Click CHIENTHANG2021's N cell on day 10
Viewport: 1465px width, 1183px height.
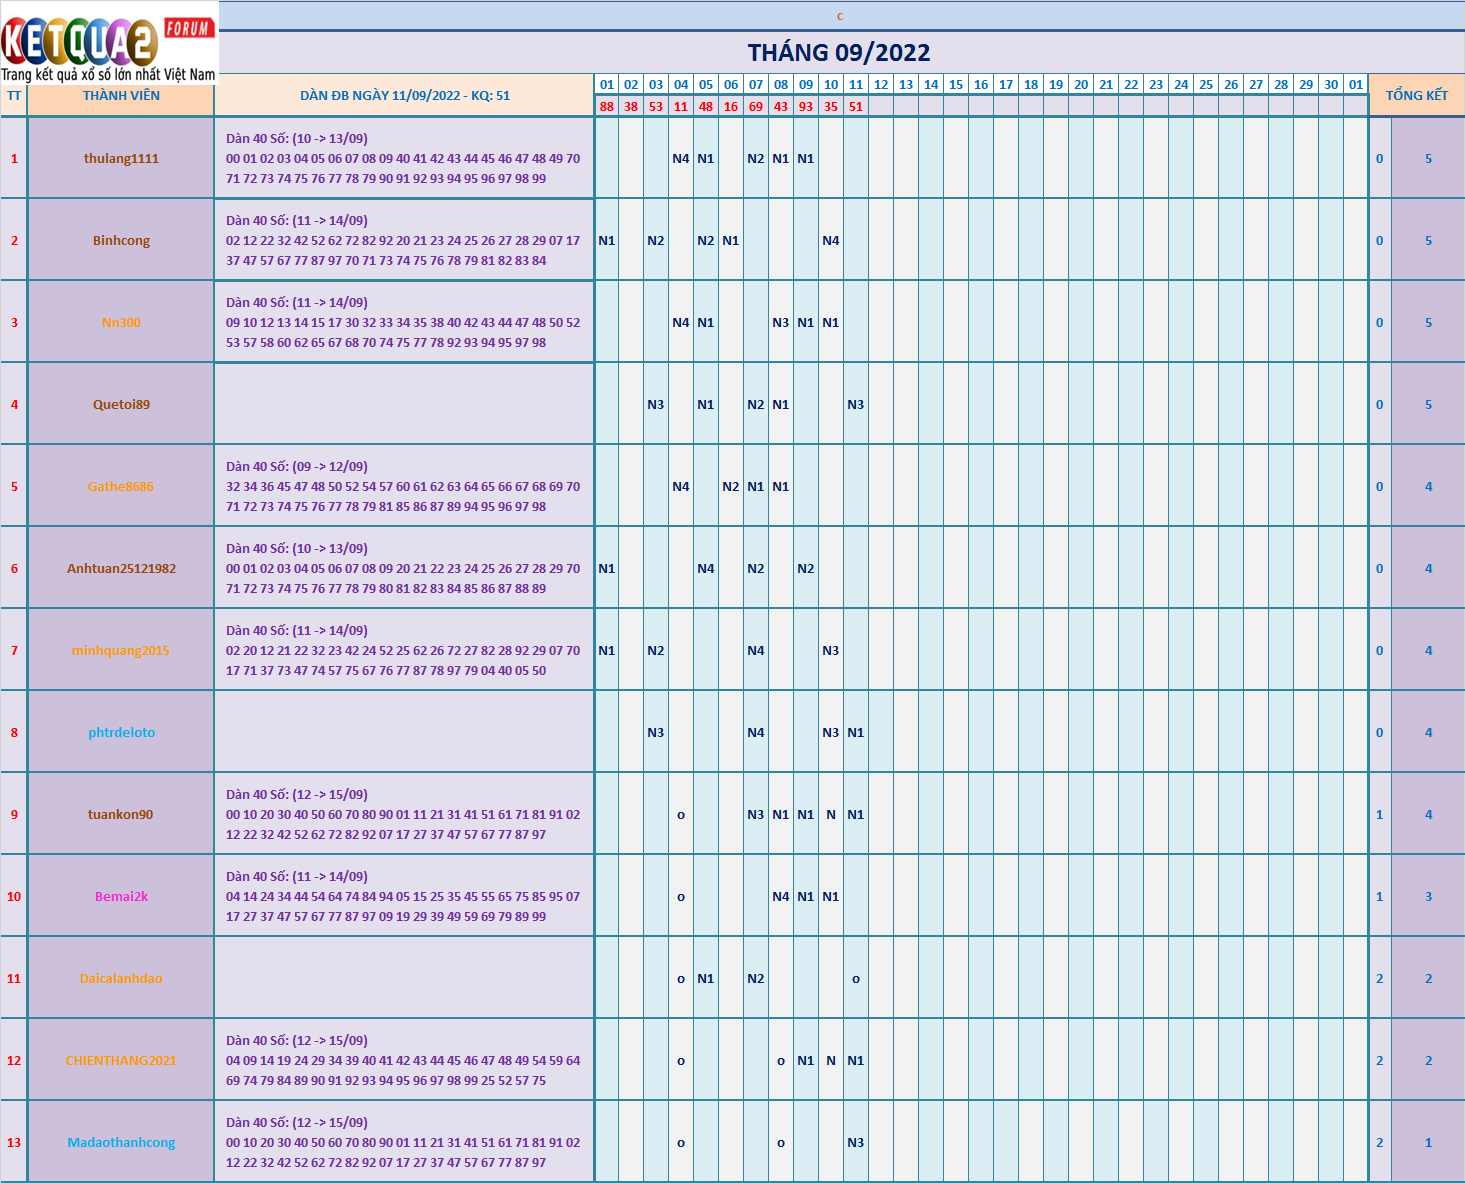coord(831,1060)
